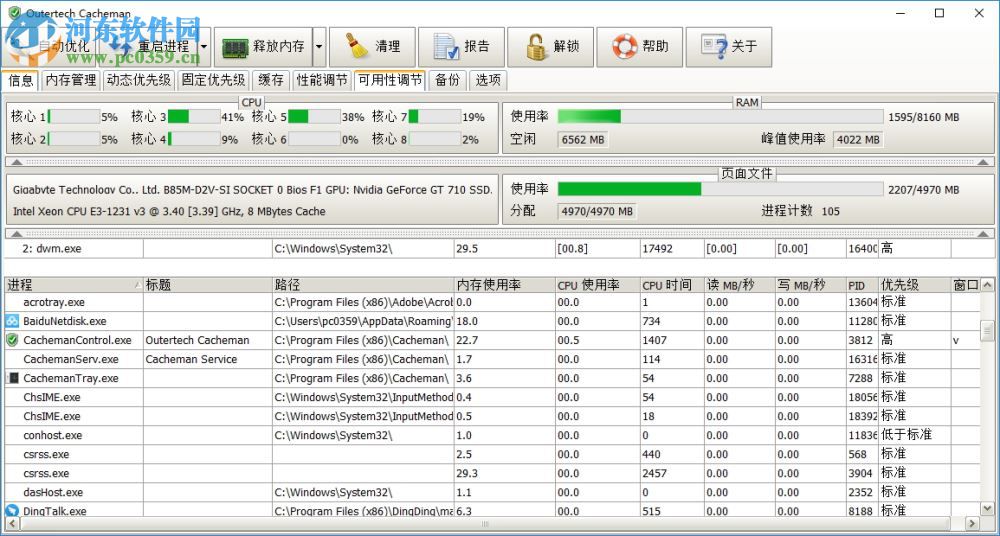This screenshot has height=536, width=1000.
Task: Go to the 可用性调节 tab
Action: click(390, 80)
